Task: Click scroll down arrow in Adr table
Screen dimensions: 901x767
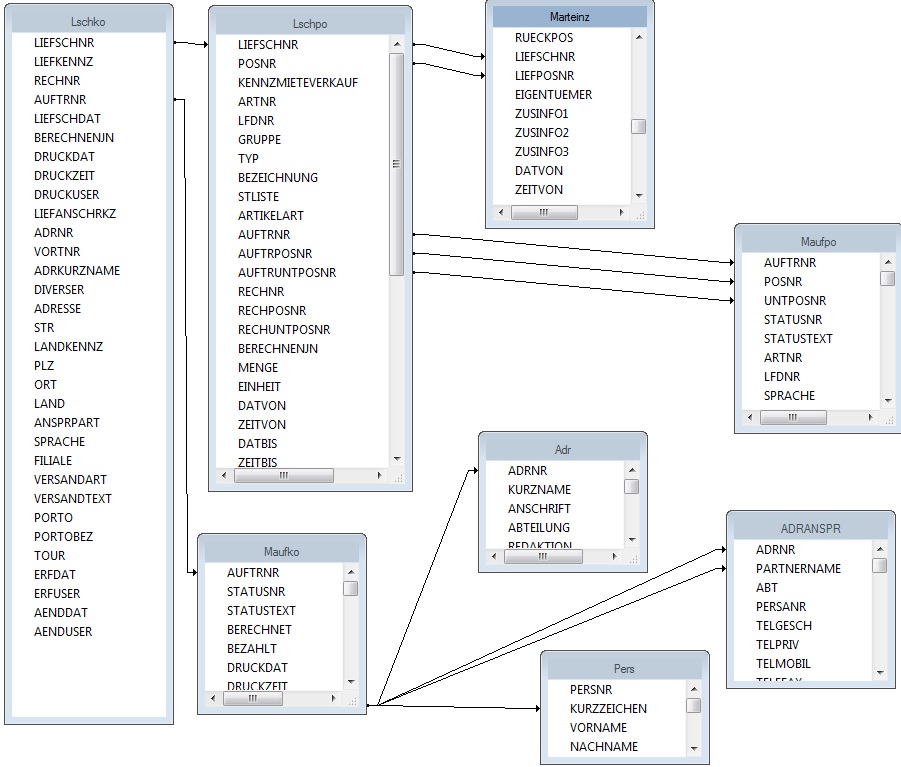Action: tap(632, 539)
